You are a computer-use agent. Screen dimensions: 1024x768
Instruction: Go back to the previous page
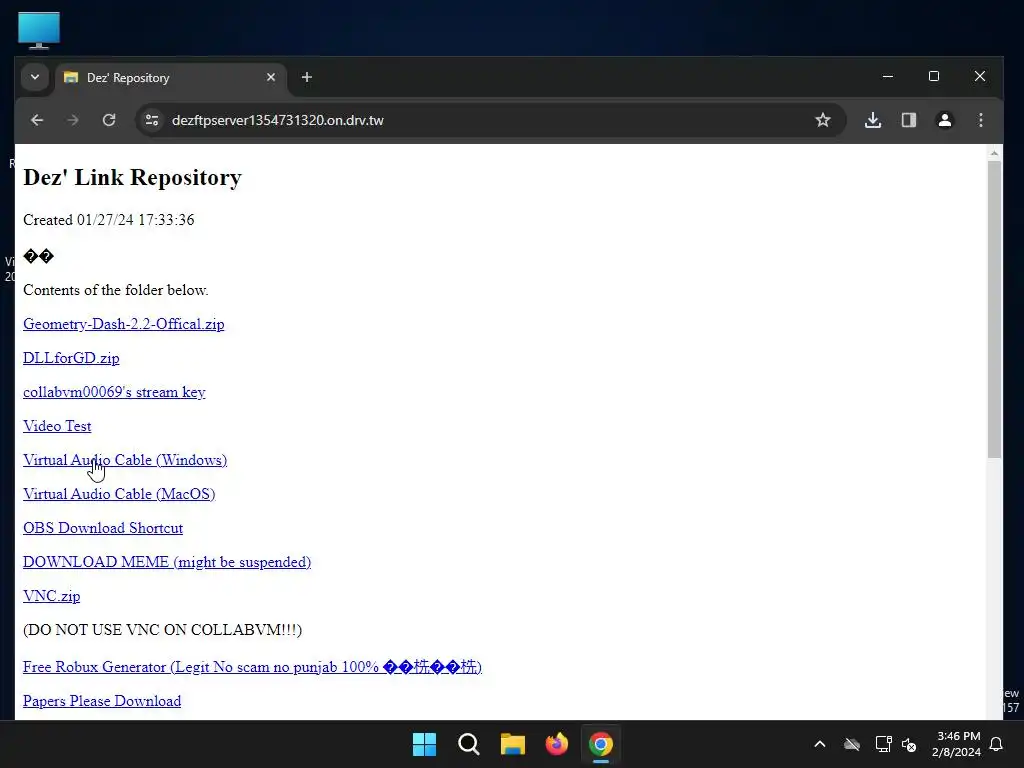tap(37, 120)
